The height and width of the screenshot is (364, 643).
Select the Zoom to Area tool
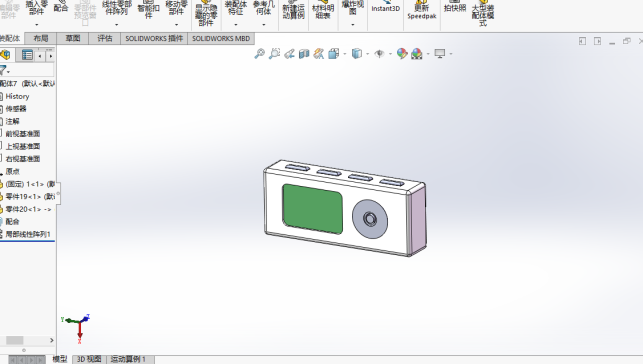pos(274,54)
